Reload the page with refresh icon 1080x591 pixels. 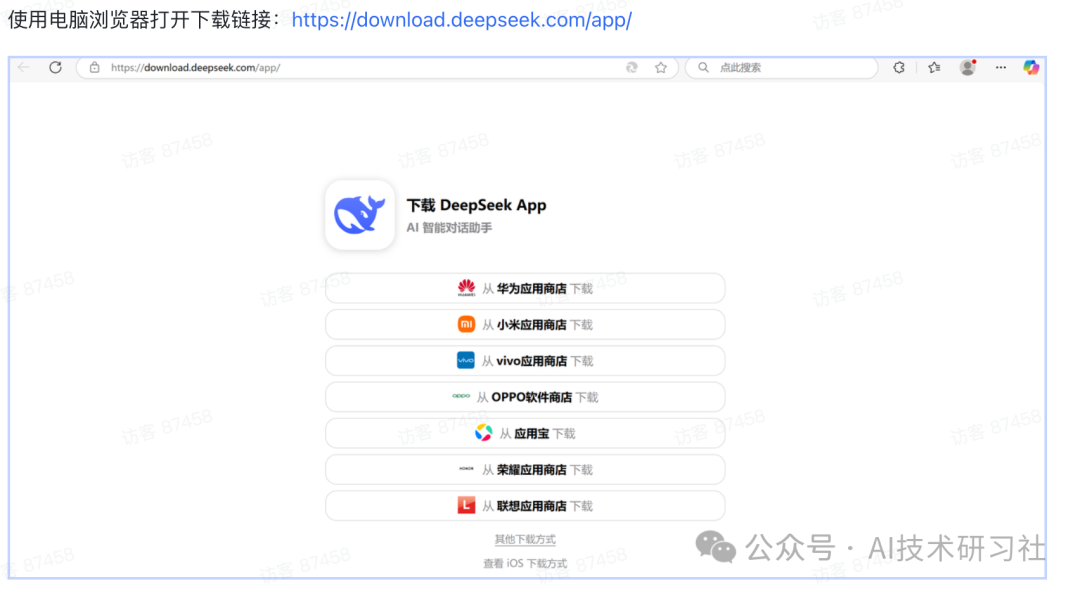click(x=55, y=67)
